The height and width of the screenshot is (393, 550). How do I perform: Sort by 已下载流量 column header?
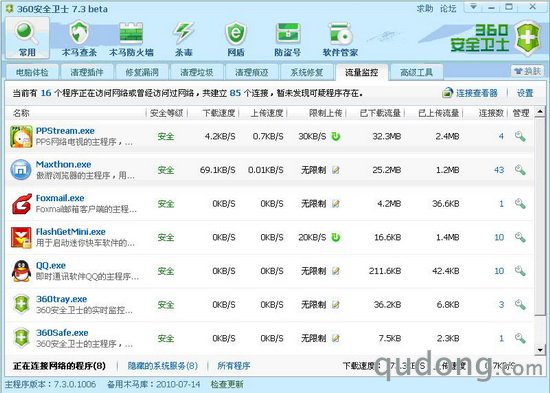point(380,113)
